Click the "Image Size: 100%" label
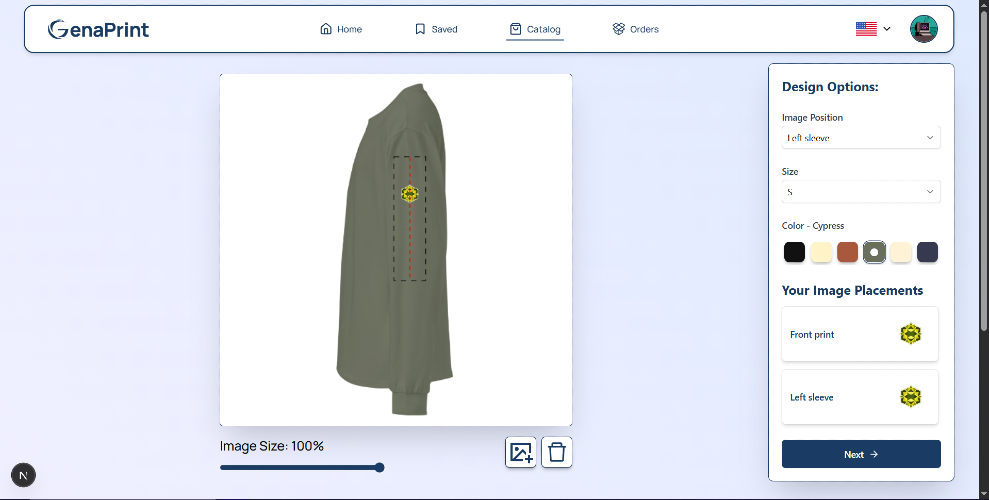Image resolution: width=989 pixels, height=500 pixels. click(272, 446)
